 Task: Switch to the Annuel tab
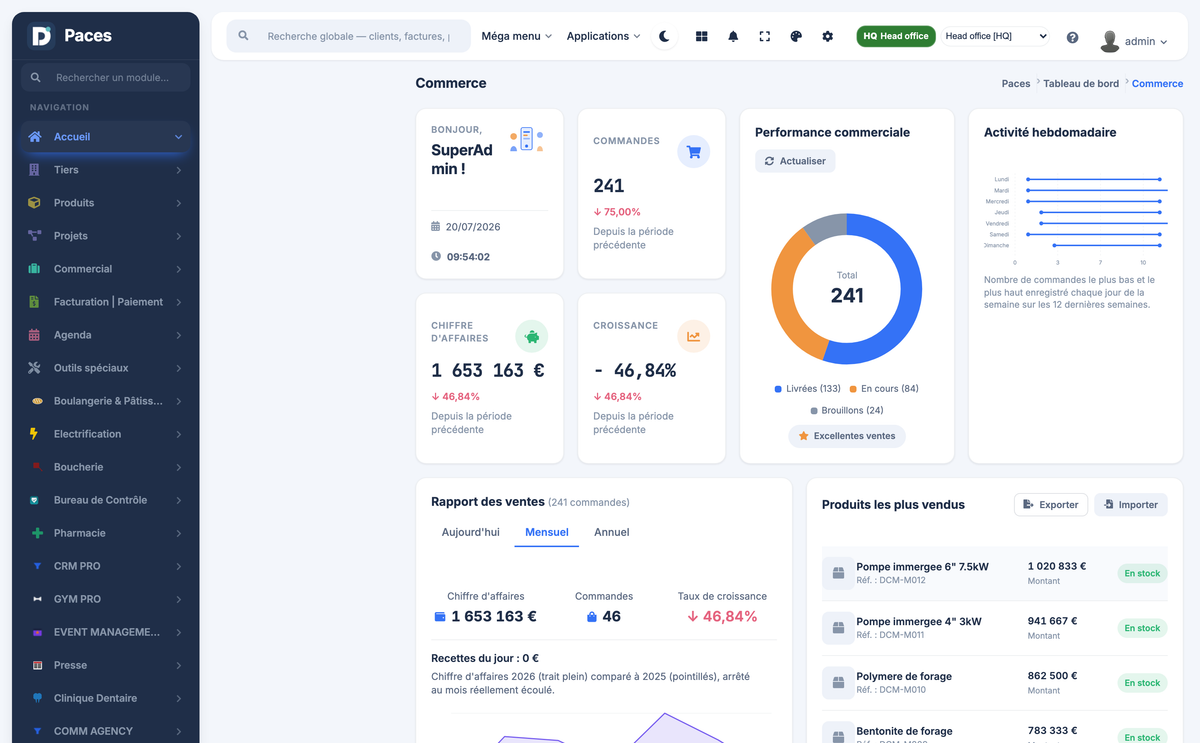tap(612, 532)
